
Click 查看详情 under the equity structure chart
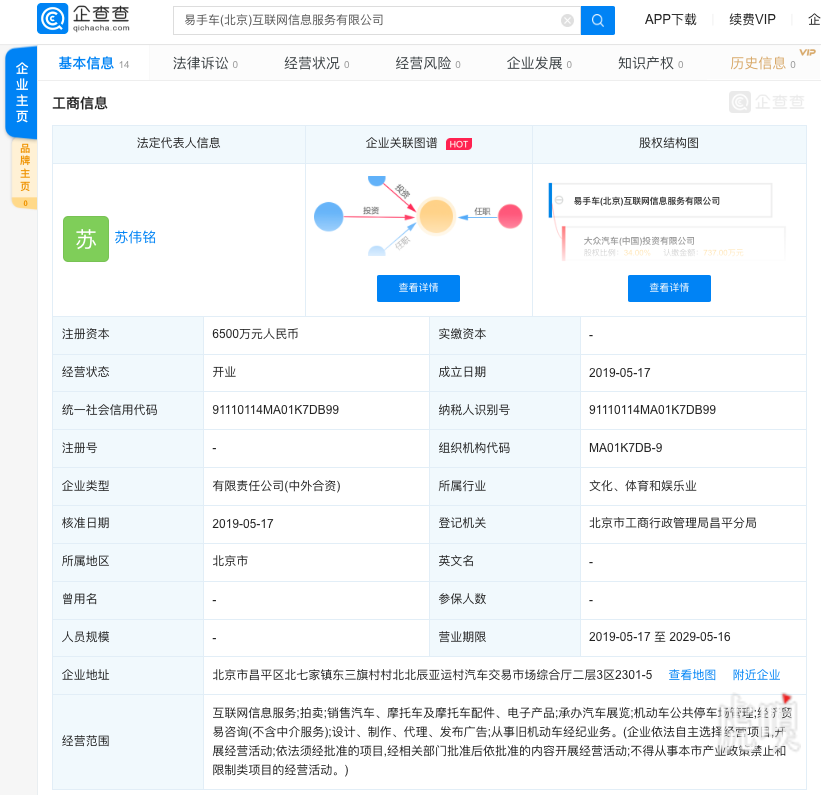(669, 288)
